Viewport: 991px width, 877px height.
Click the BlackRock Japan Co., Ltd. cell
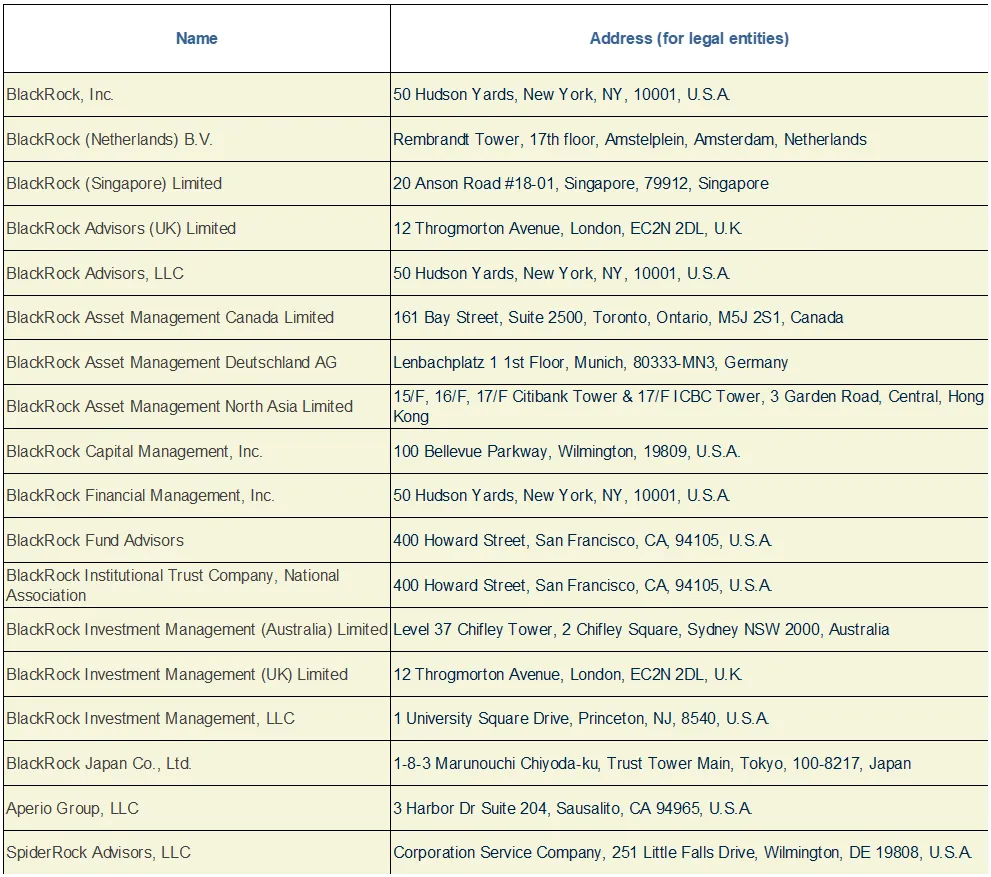tap(197, 763)
